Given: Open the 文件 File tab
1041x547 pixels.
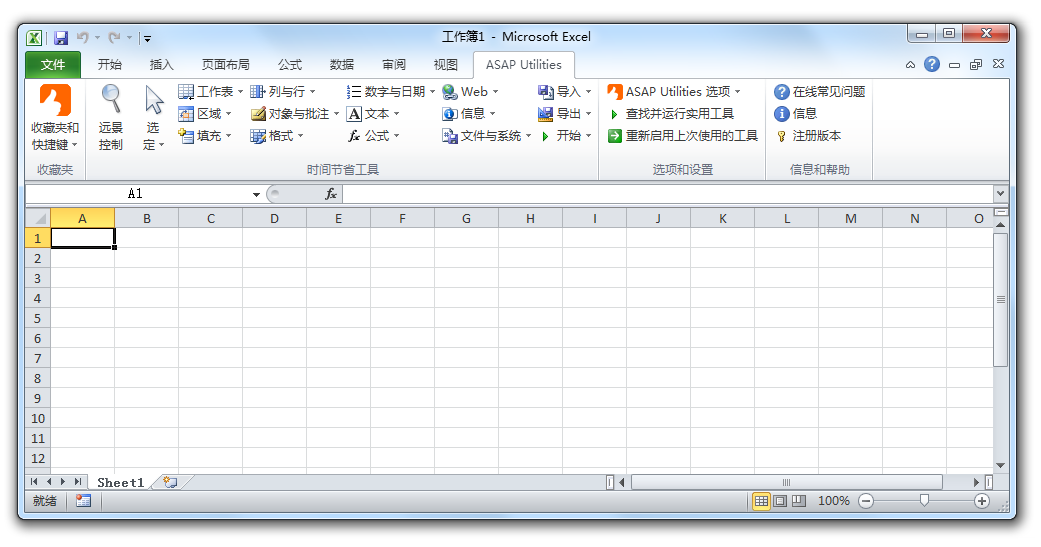Looking at the screenshot, I should [x=53, y=64].
